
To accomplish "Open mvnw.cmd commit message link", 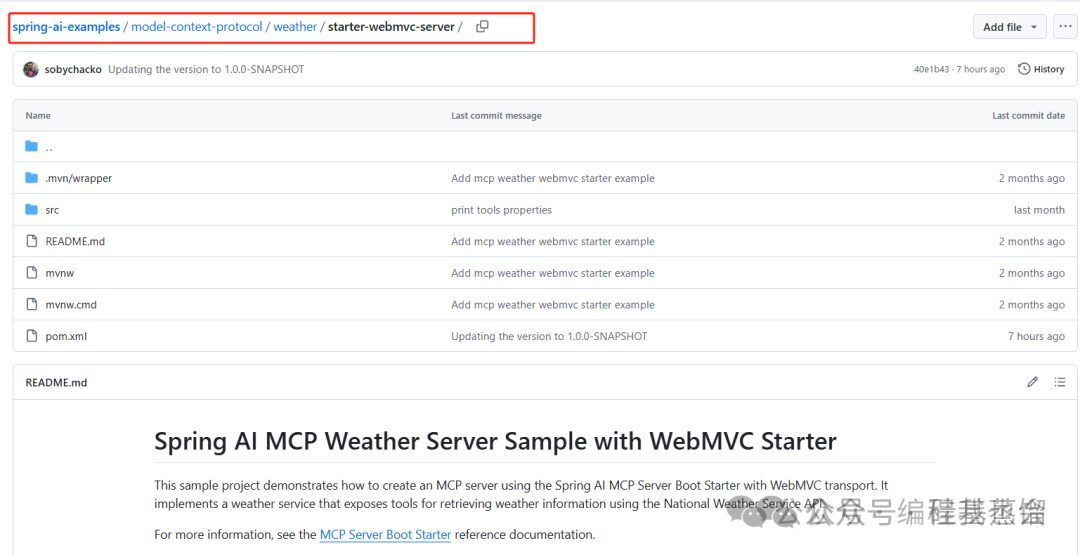I will (552, 305).
